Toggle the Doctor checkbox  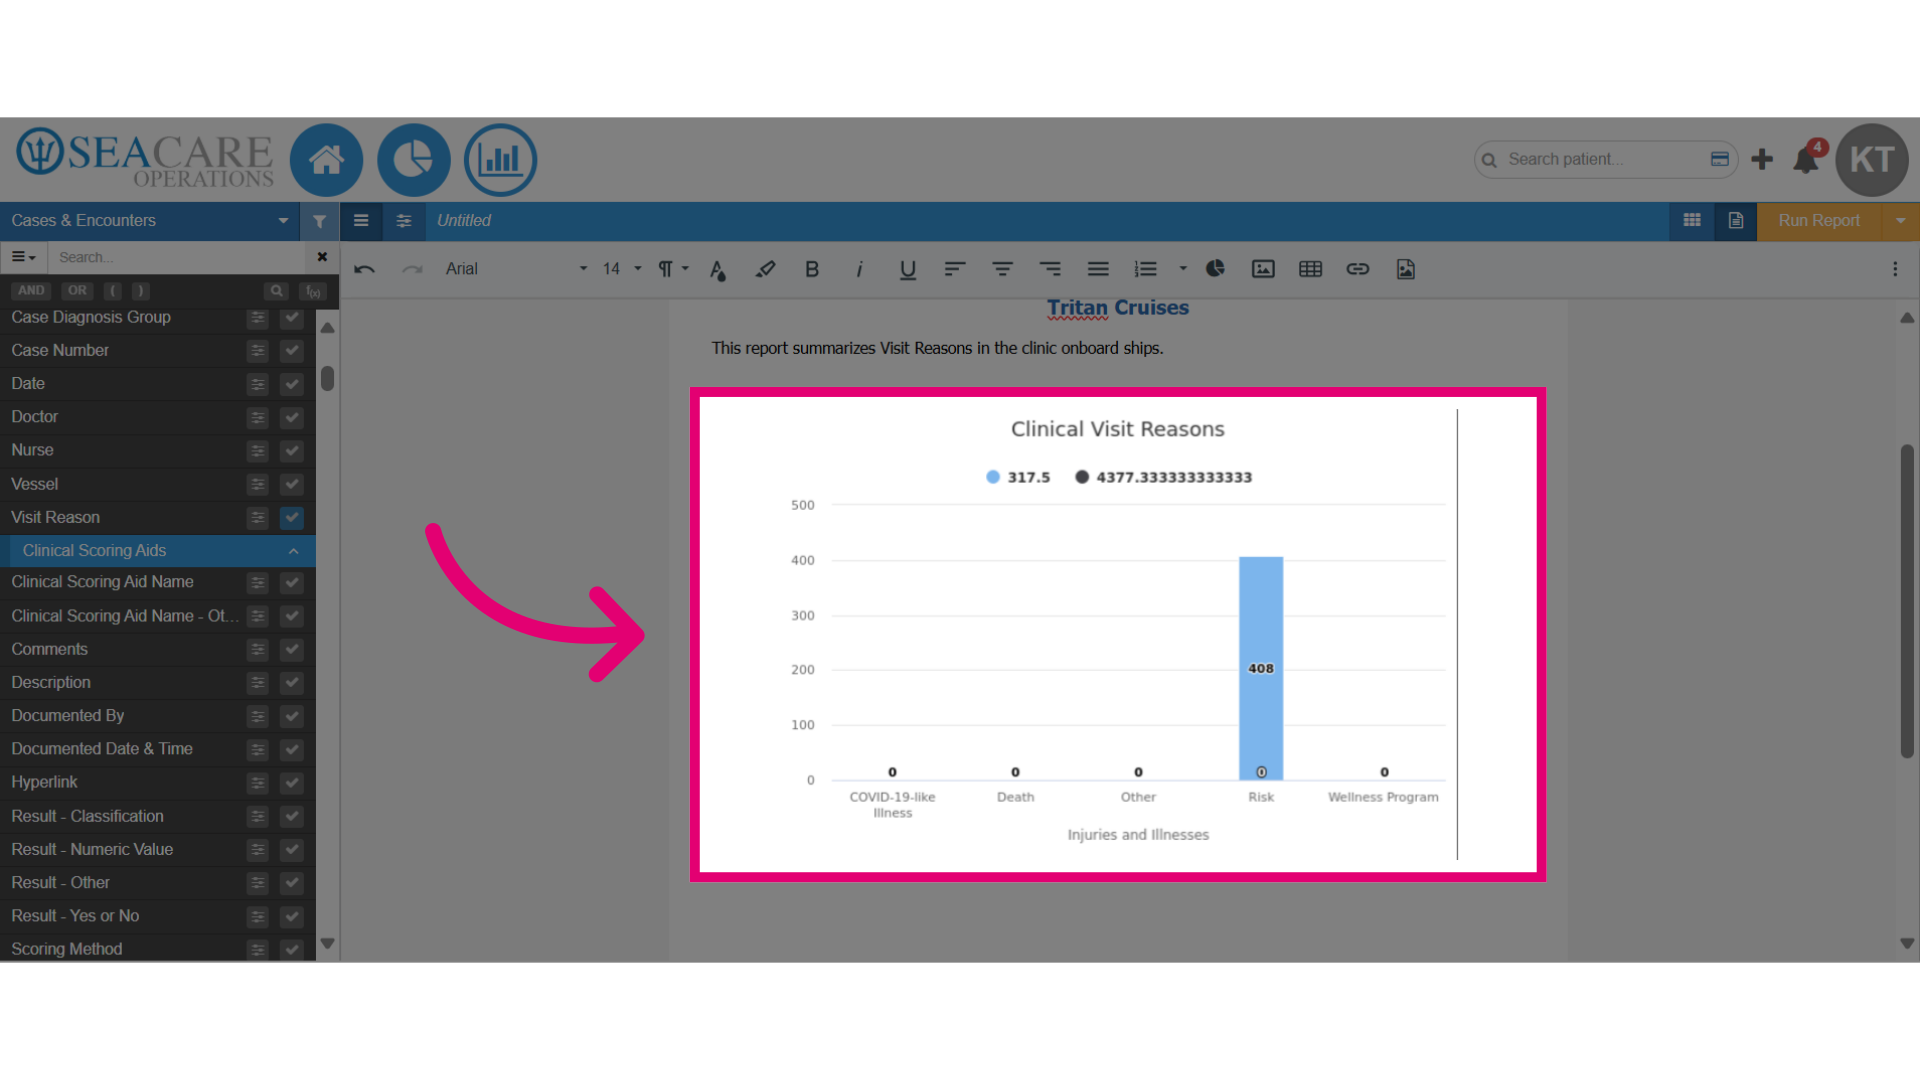292,418
